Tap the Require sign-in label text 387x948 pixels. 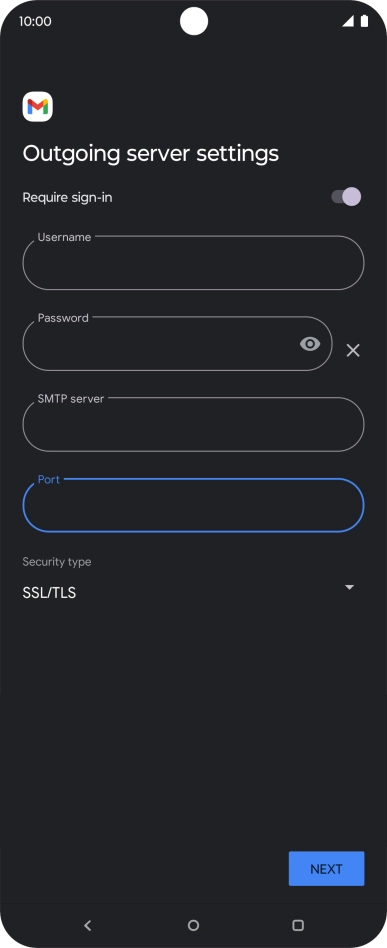(67, 198)
